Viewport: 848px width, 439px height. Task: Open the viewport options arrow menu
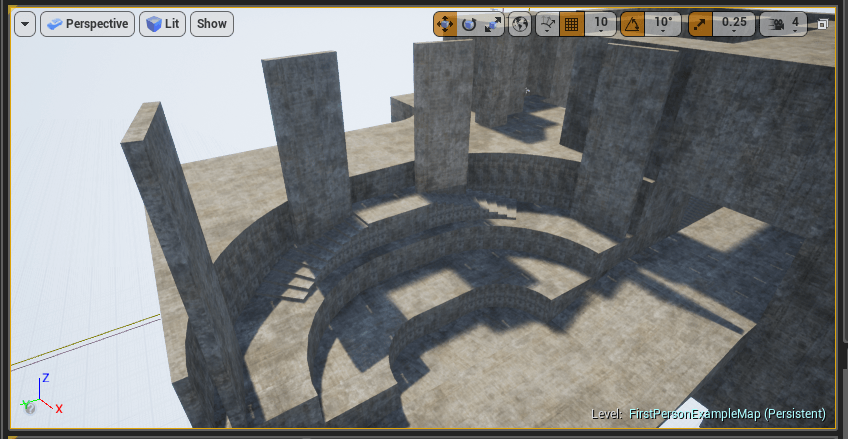point(25,23)
